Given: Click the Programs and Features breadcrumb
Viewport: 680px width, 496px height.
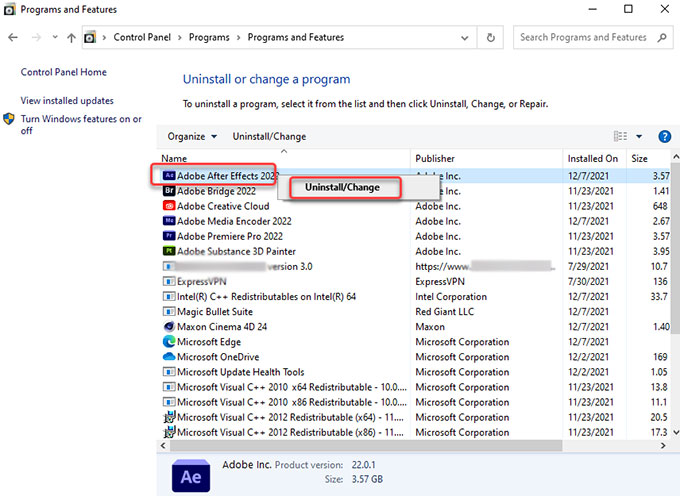Looking at the screenshot, I should pos(296,37).
